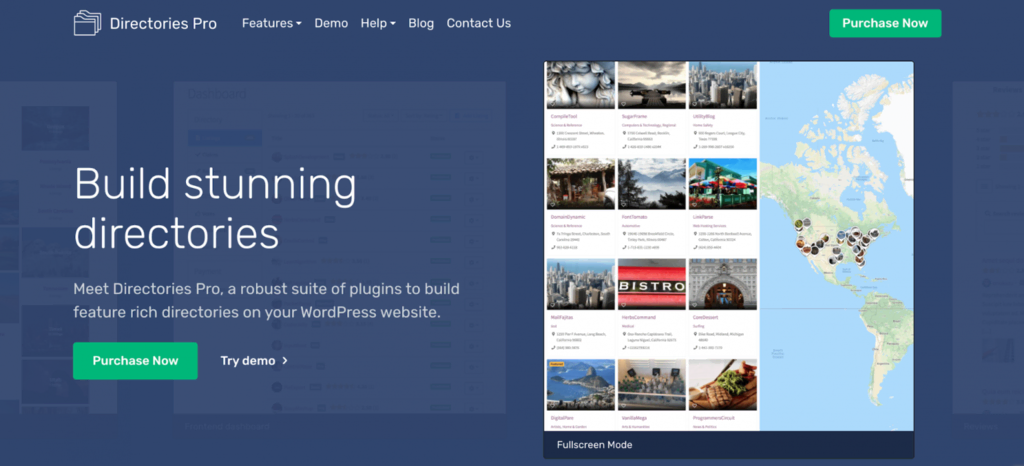The image size is (1024, 466).
Task: Click the Purchase Now button in header
Action: coord(884,23)
